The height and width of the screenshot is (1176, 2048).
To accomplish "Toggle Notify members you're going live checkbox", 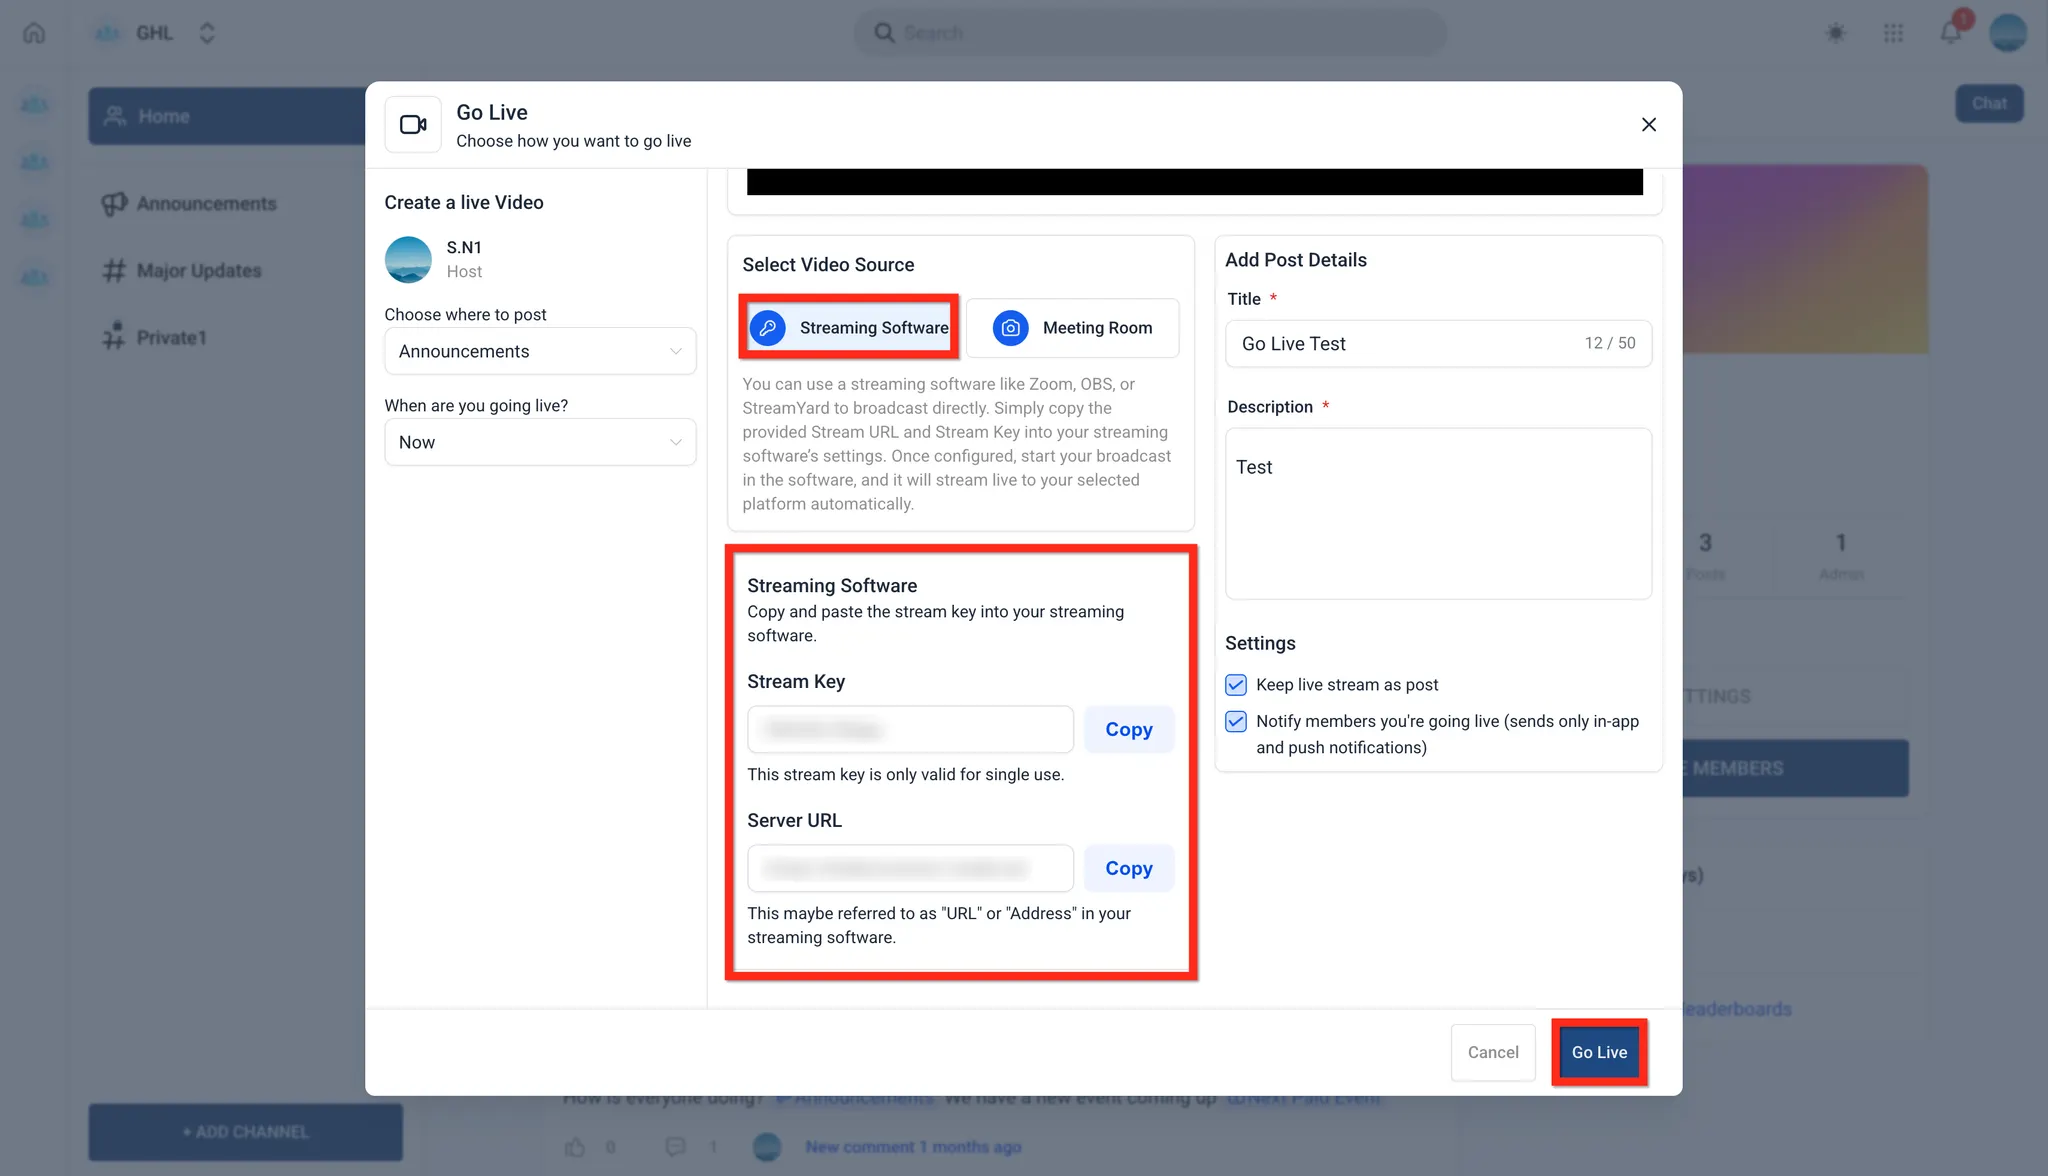I will (x=1236, y=722).
